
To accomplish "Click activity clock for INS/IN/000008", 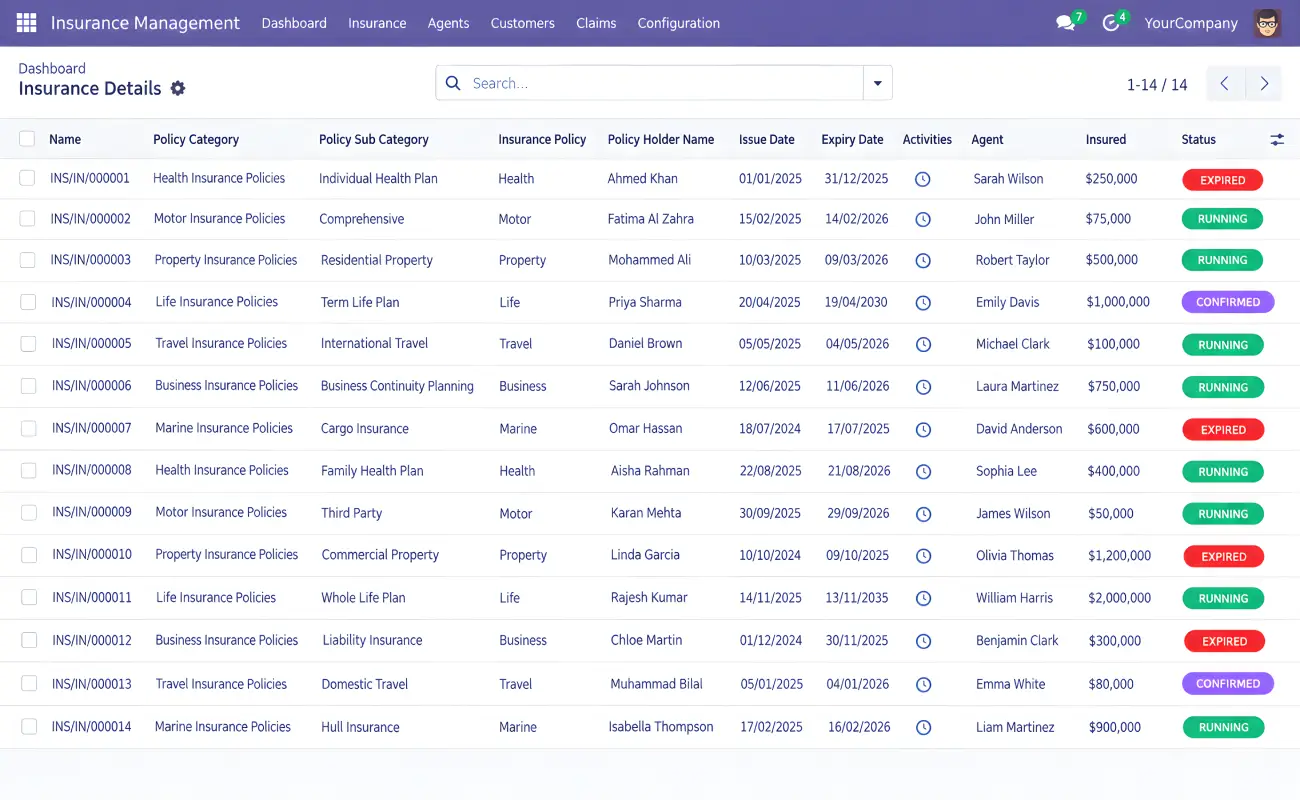I will tap(924, 471).
